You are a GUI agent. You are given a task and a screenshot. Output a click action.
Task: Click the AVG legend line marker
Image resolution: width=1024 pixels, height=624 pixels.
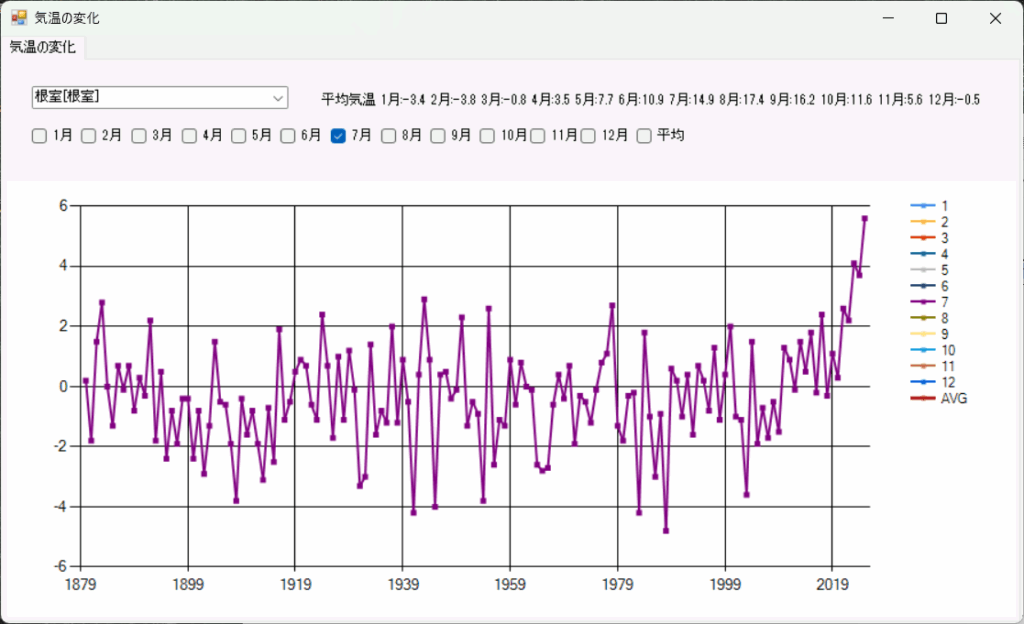pyautogui.click(x=921, y=398)
